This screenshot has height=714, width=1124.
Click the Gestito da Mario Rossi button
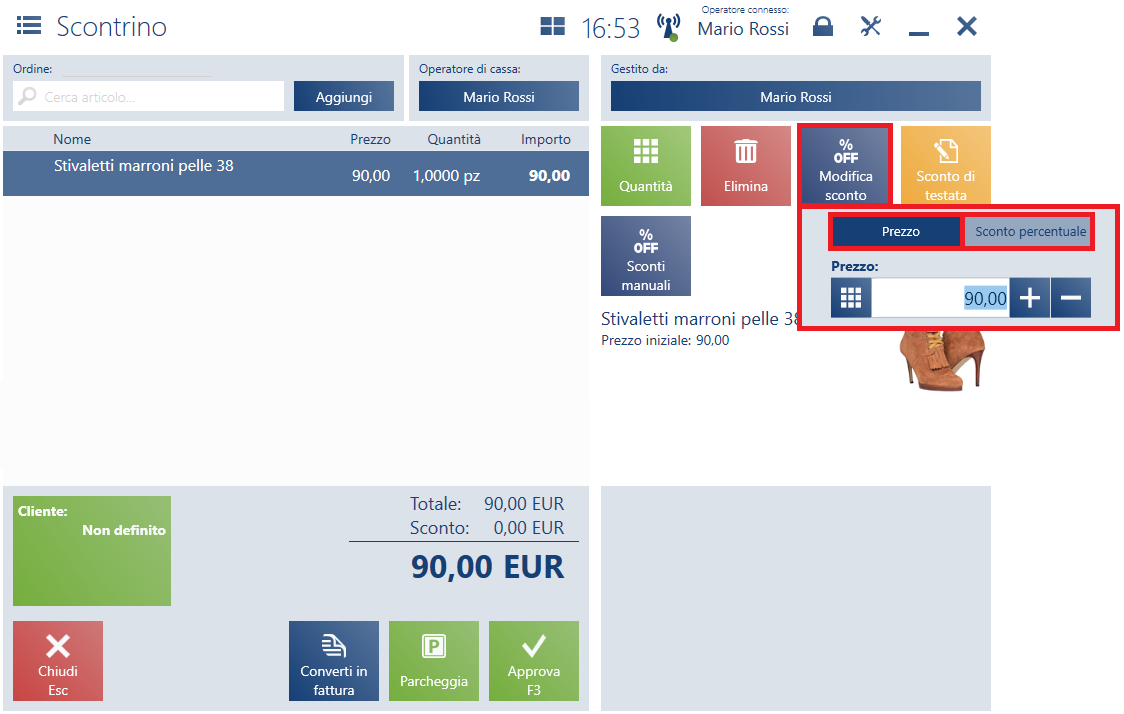[x=796, y=96]
